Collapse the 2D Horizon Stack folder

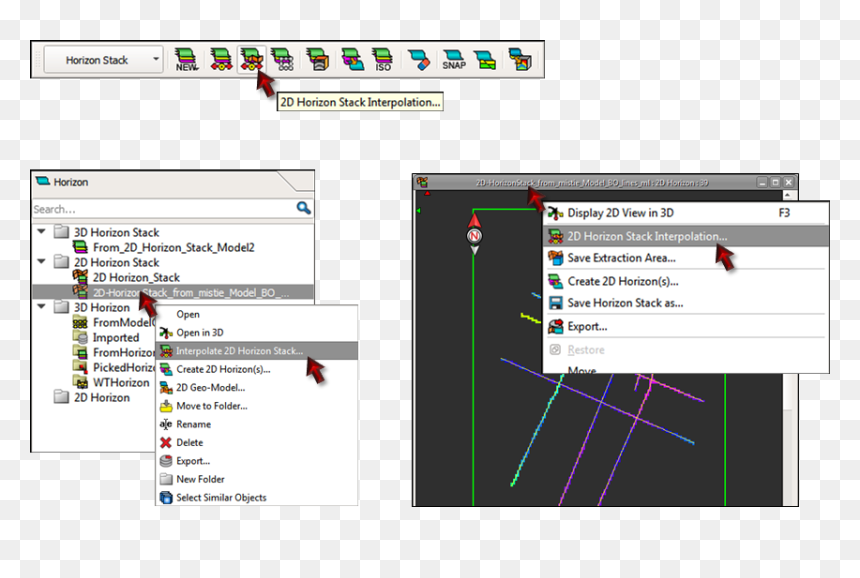pos(41,262)
